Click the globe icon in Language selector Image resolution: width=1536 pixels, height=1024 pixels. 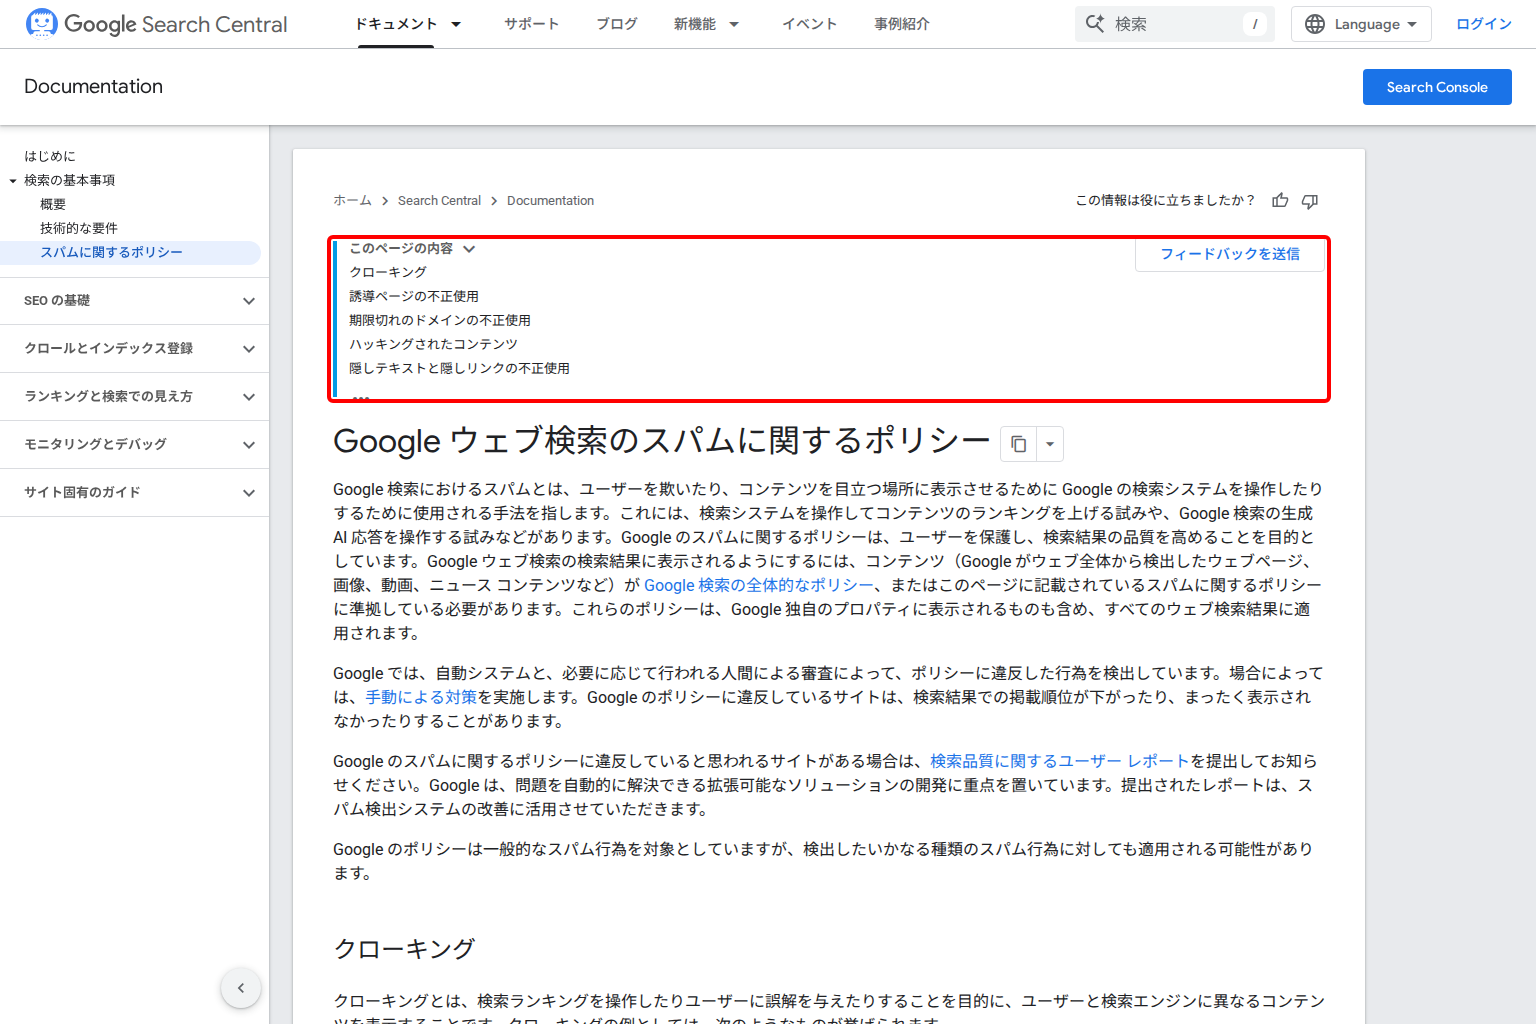(1315, 24)
